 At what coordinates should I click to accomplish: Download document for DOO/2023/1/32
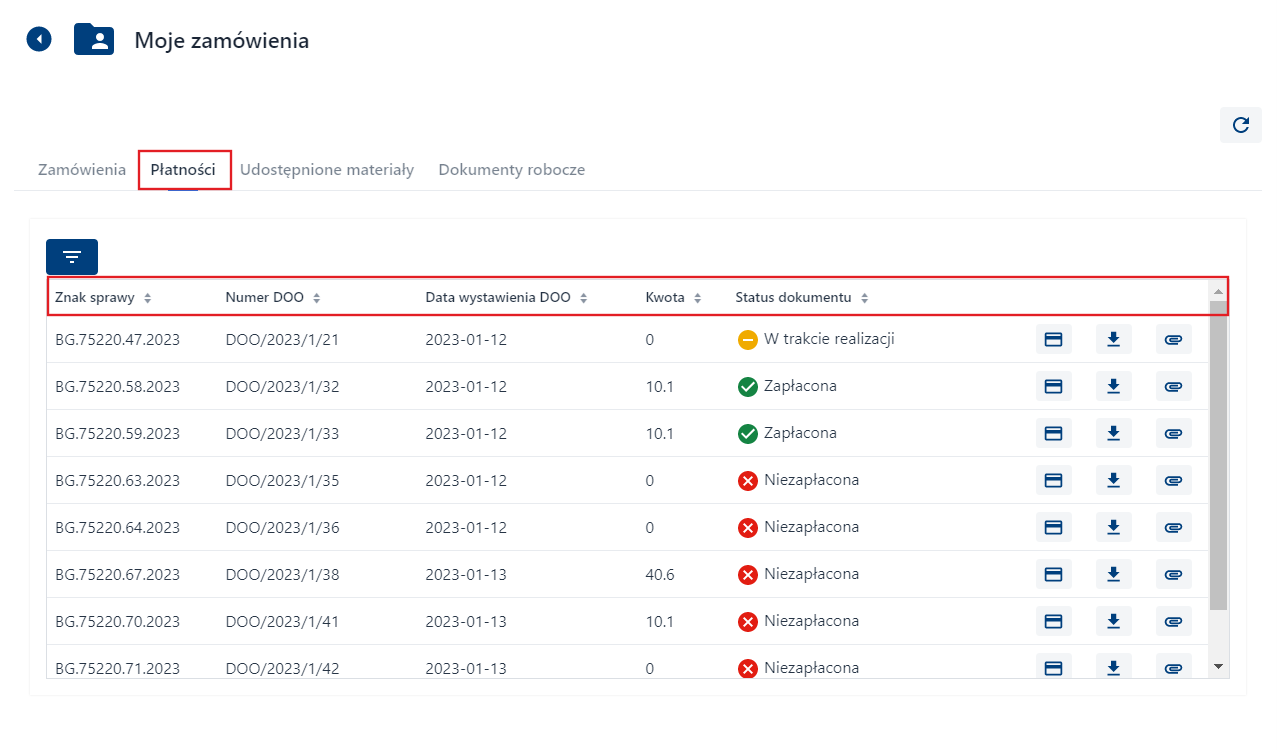pyautogui.click(x=1113, y=386)
